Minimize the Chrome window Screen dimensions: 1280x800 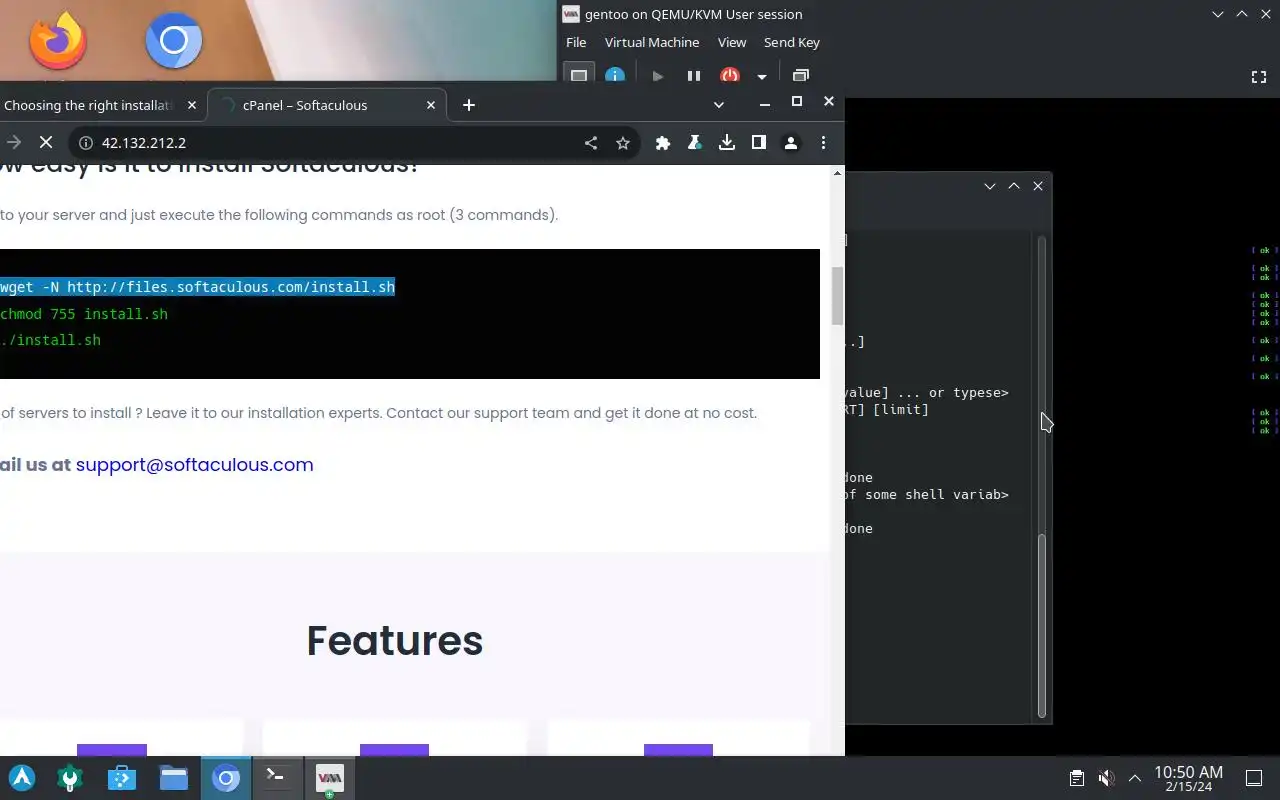[765, 103]
